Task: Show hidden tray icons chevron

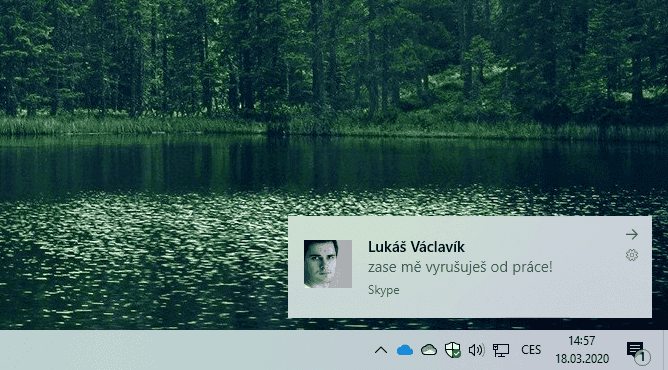Action: pos(381,350)
